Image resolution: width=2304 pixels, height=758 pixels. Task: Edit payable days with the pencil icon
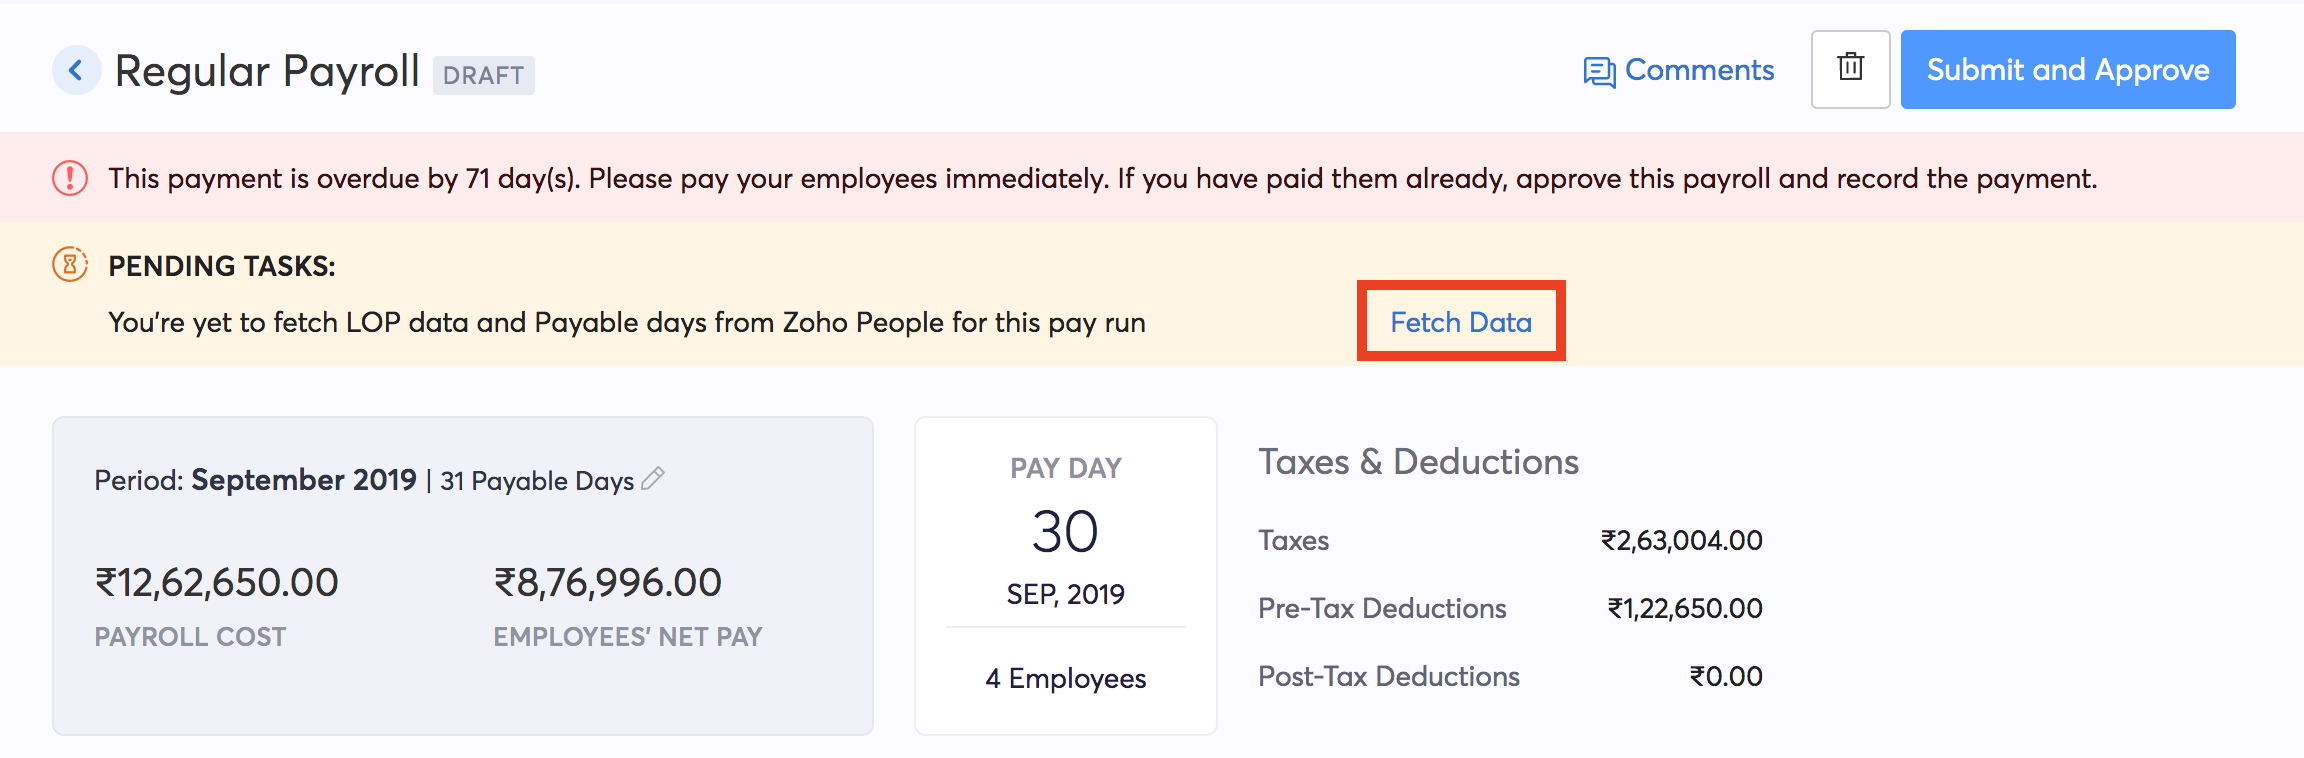pyautogui.click(x=653, y=479)
